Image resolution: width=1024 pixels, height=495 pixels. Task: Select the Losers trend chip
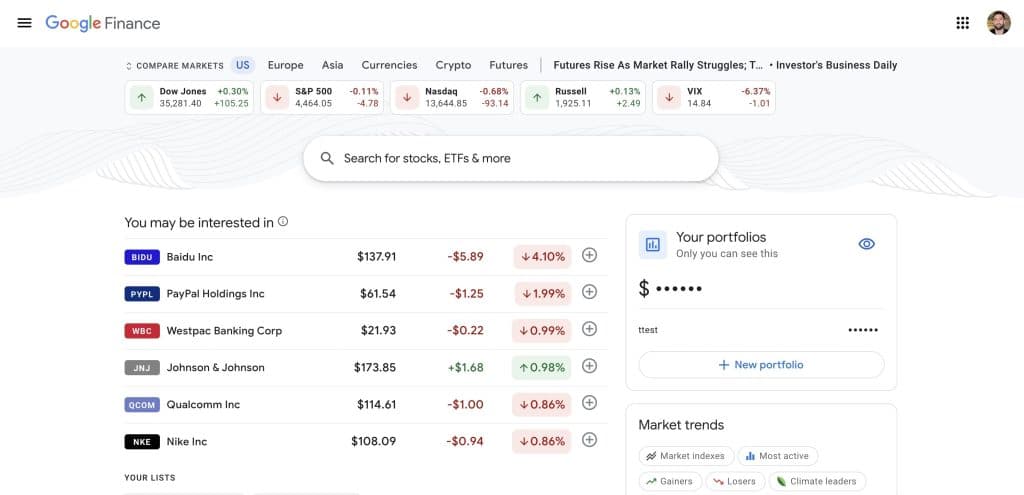click(x=735, y=481)
